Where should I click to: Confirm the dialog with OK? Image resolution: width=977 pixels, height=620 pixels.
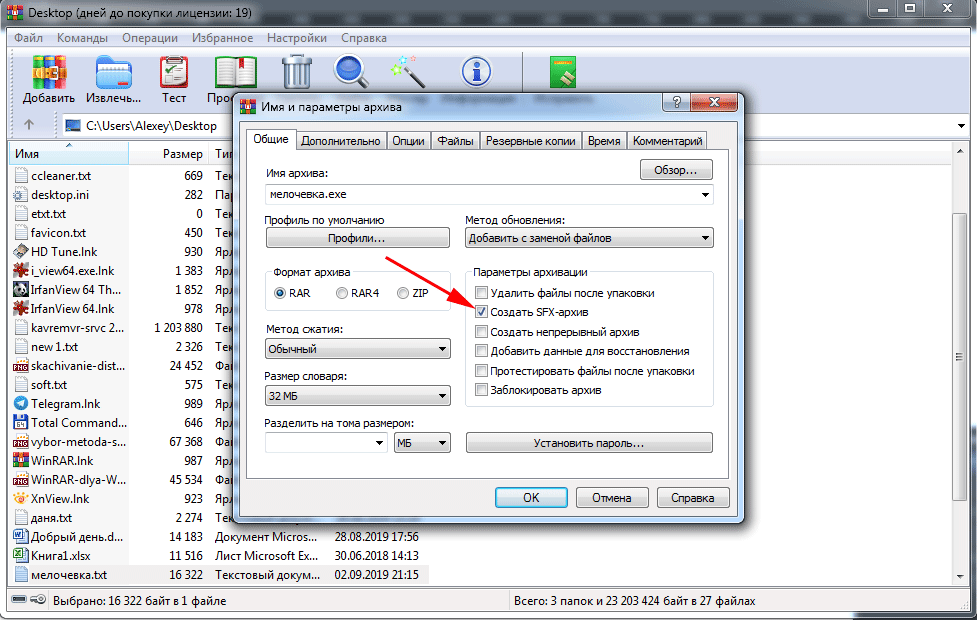click(531, 497)
